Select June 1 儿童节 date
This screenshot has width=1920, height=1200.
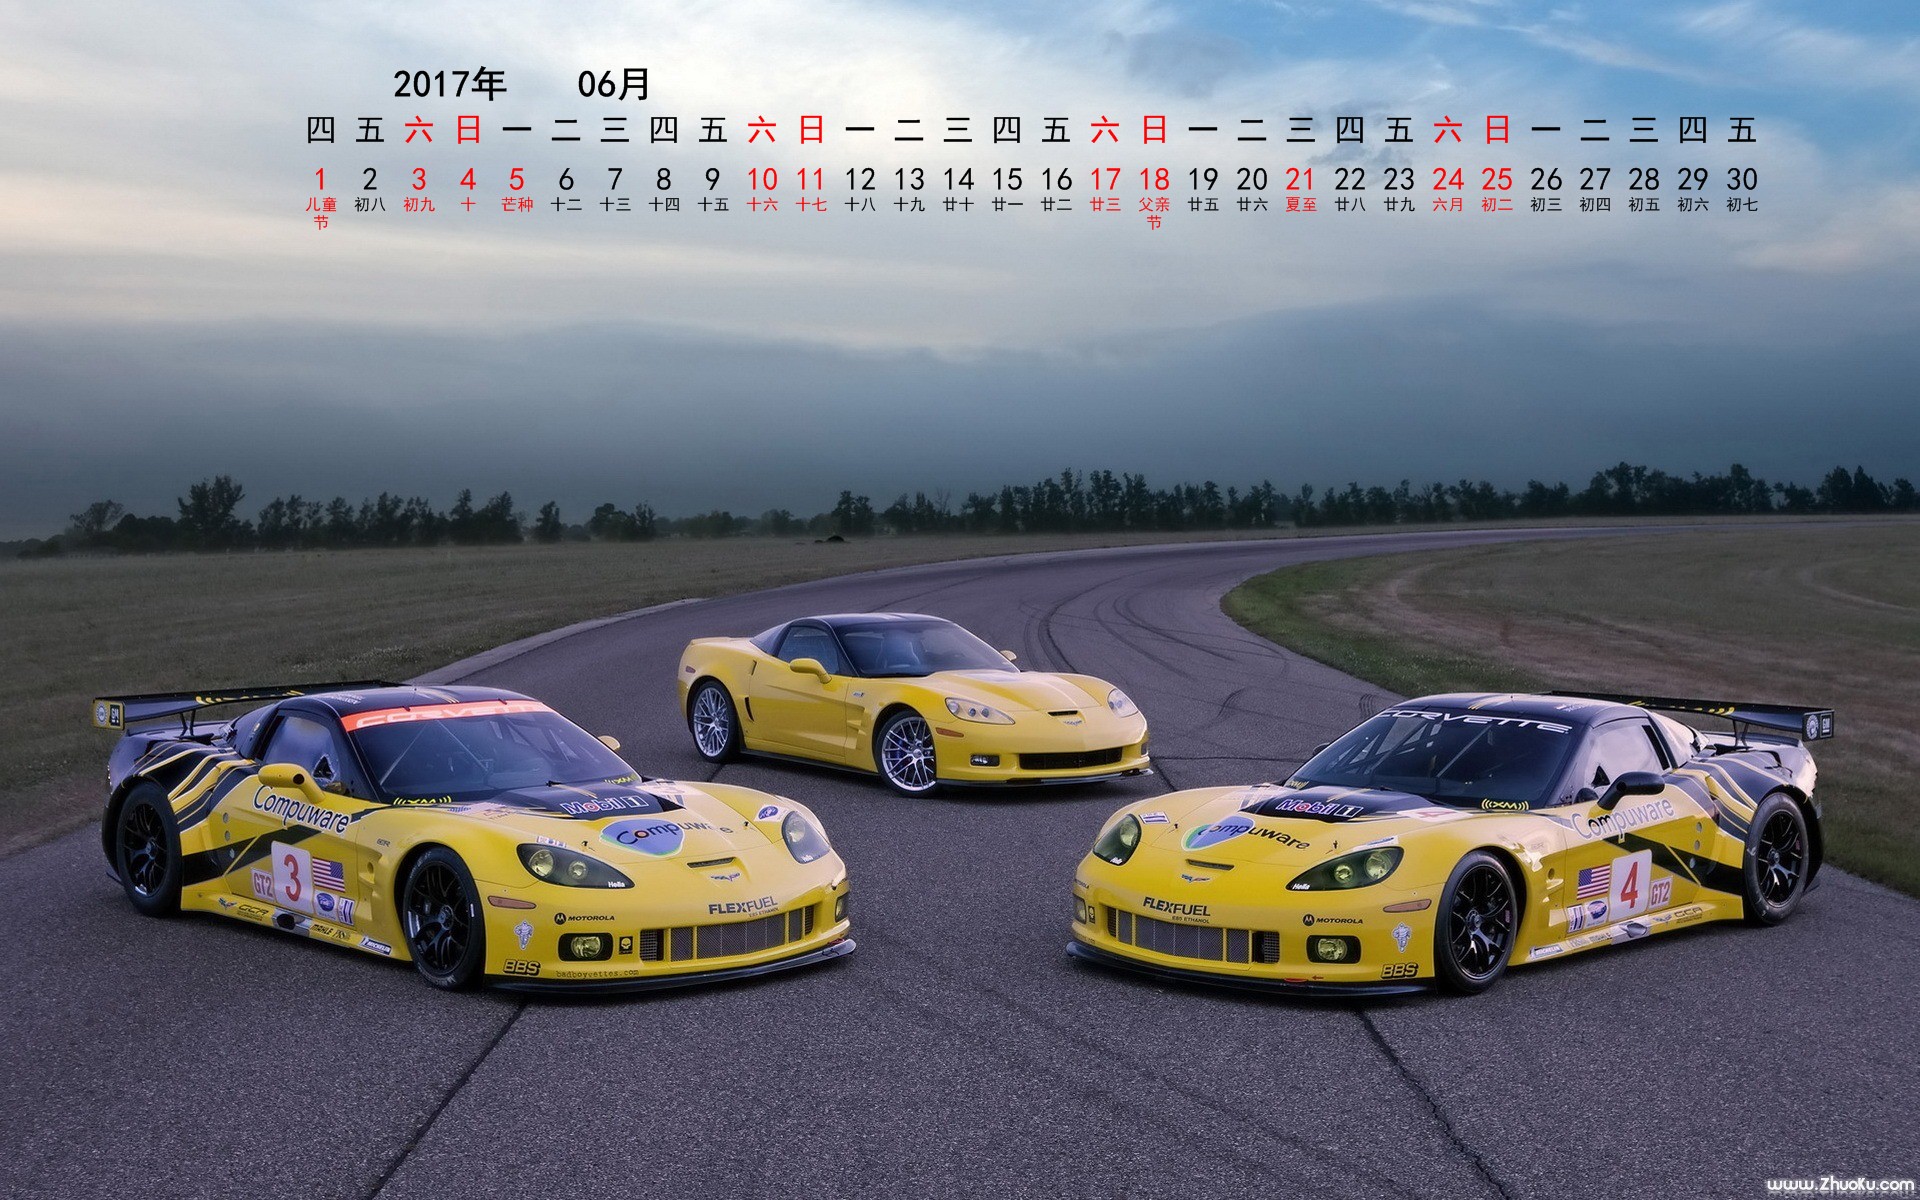[x=320, y=180]
